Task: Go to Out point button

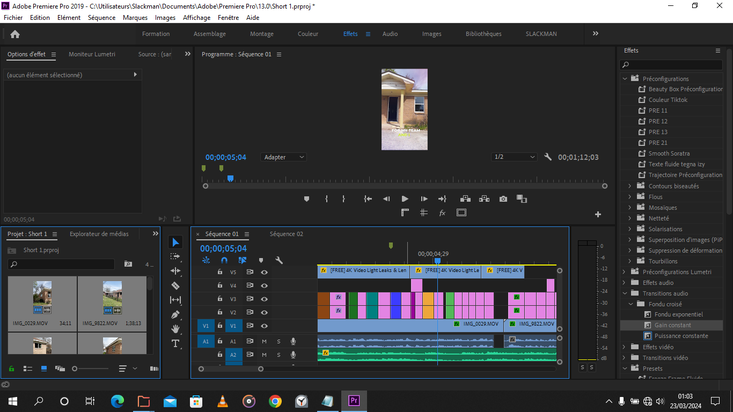Action: 442,199
